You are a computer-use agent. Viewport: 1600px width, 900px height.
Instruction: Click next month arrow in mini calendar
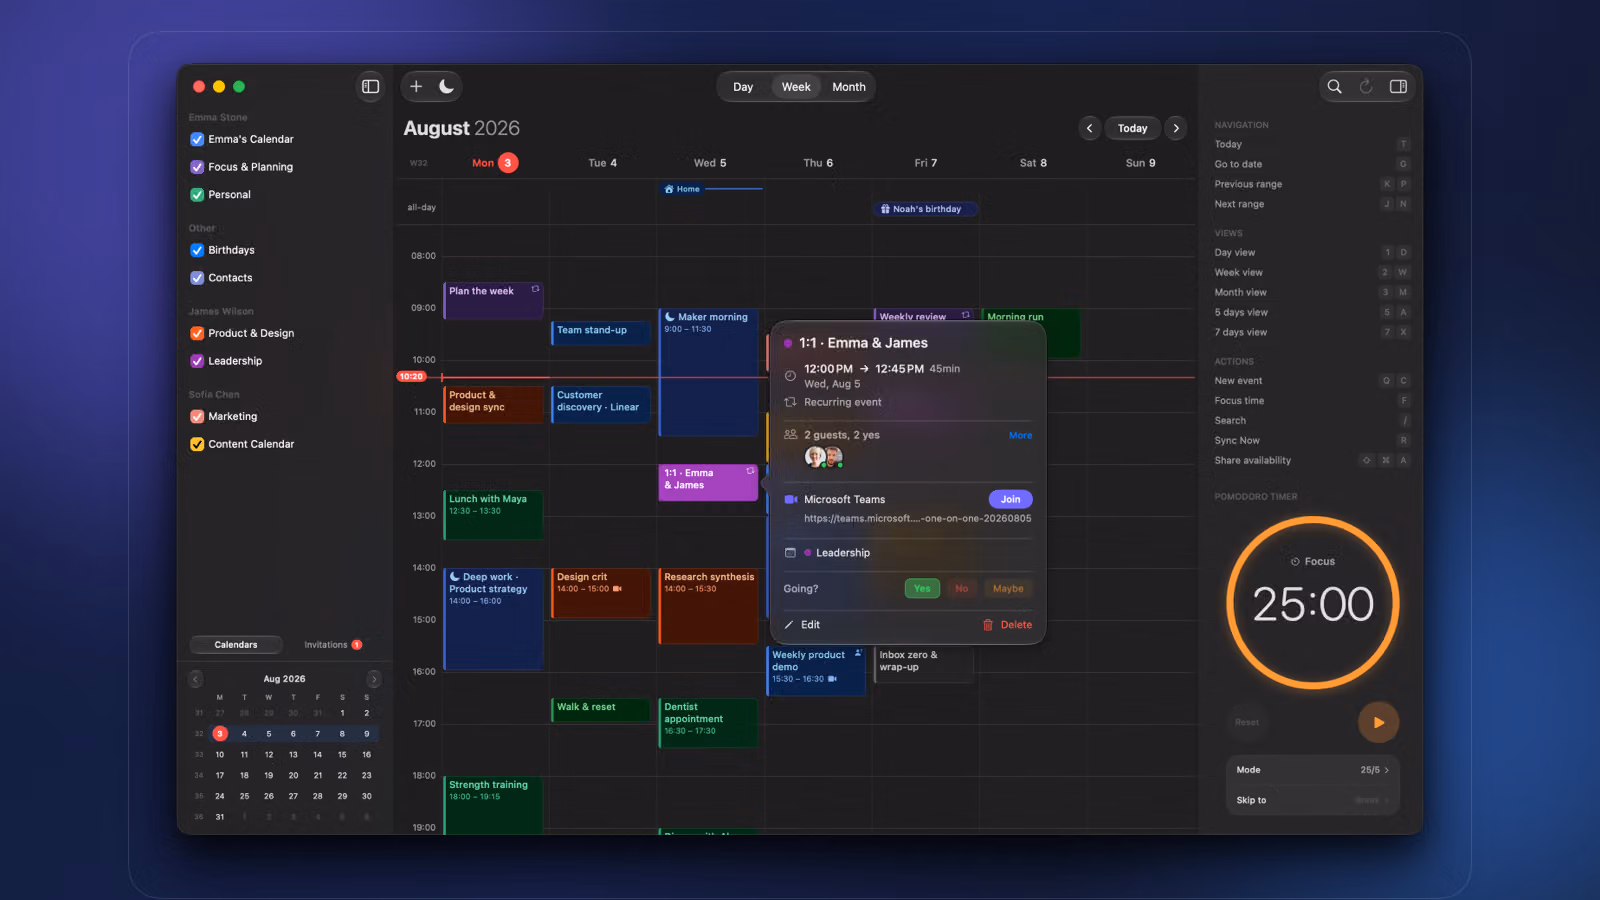(x=374, y=679)
